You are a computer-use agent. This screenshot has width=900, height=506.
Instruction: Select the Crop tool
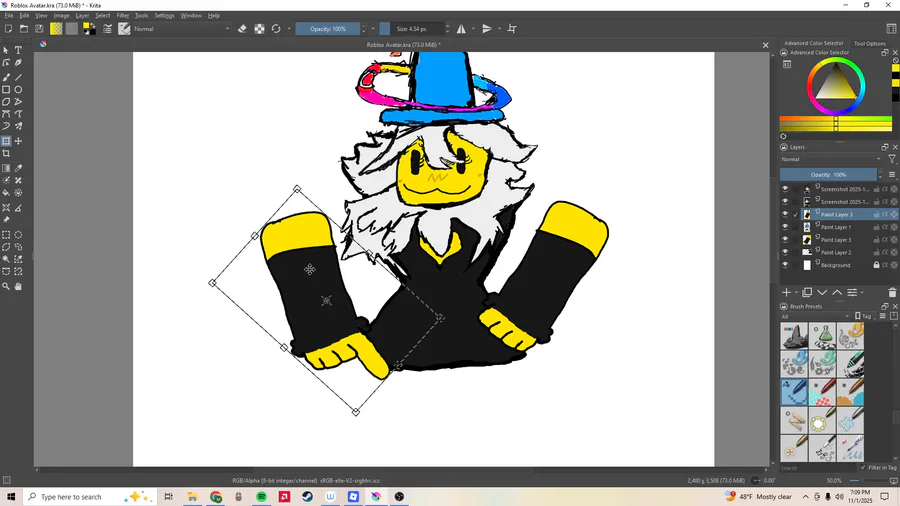pyautogui.click(x=6, y=154)
